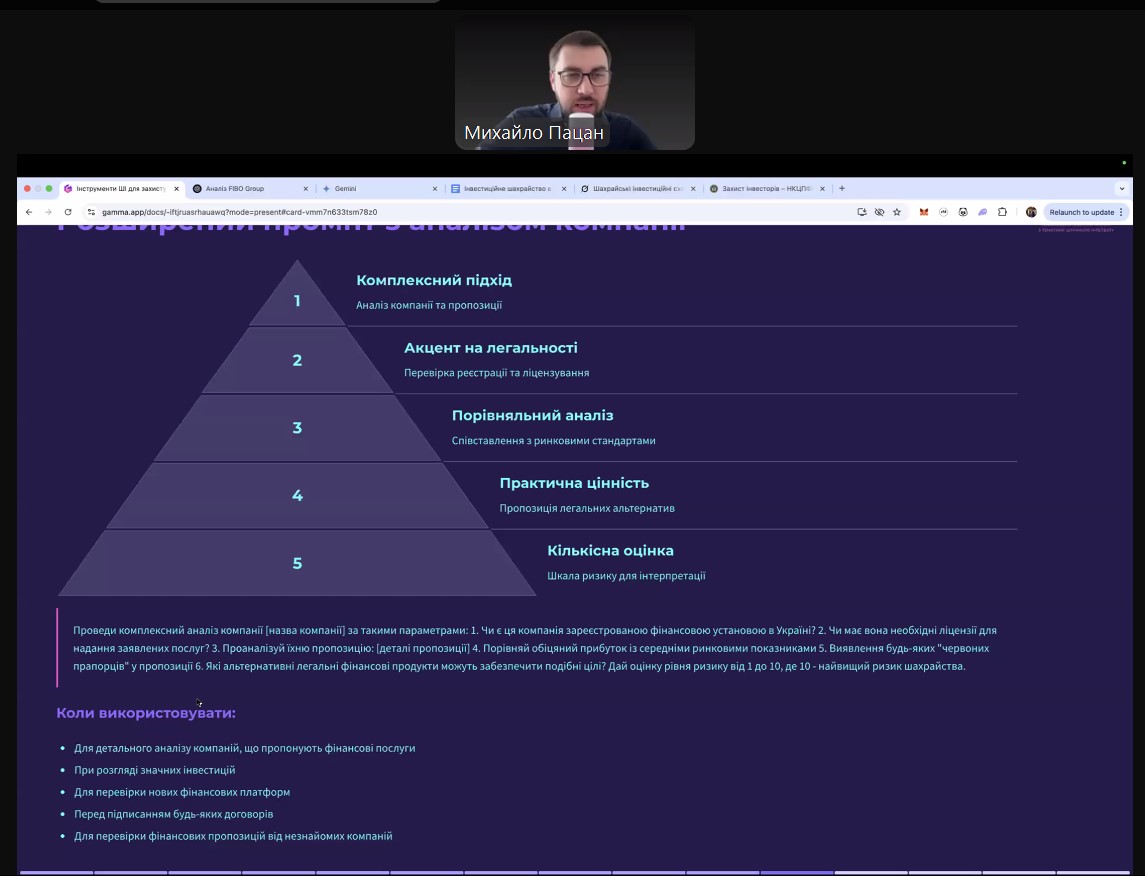Click text Аналіз компанії та пропозиції

[x=429, y=305]
